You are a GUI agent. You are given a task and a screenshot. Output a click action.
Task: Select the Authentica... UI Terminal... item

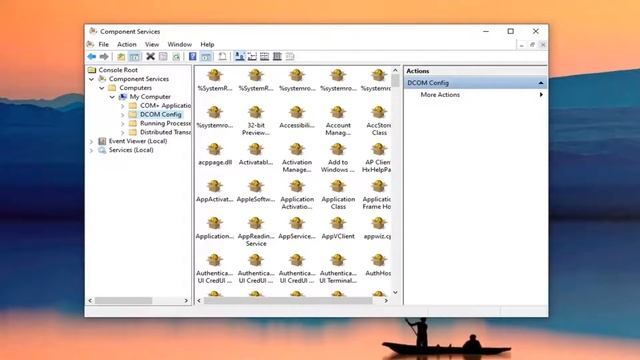[338, 269]
